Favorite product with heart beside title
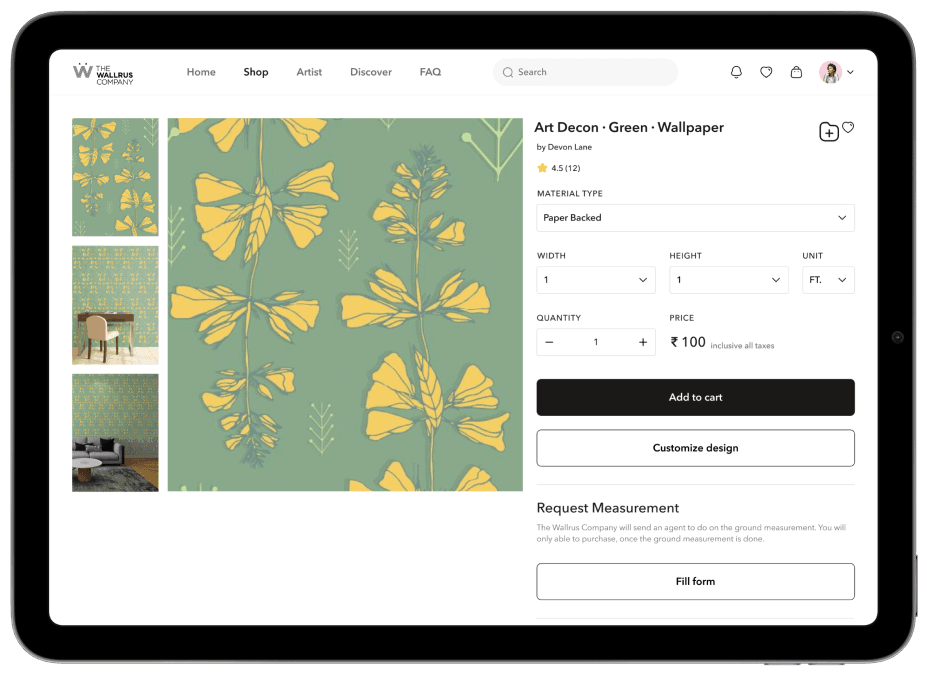927x674 pixels. pyautogui.click(x=848, y=127)
